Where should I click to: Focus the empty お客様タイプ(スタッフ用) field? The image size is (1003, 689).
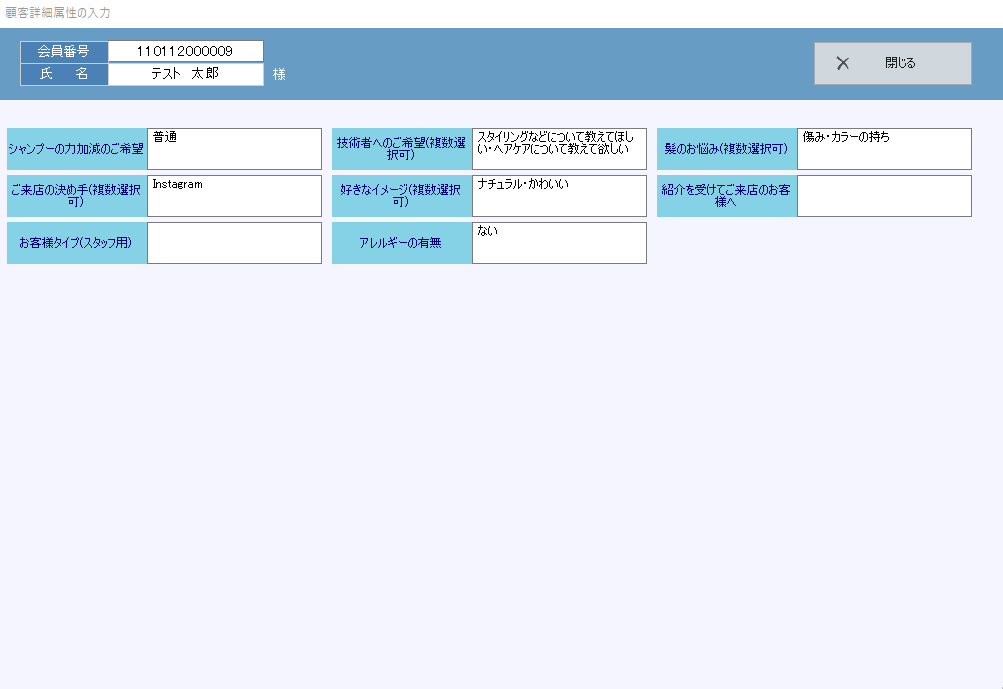point(234,243)
